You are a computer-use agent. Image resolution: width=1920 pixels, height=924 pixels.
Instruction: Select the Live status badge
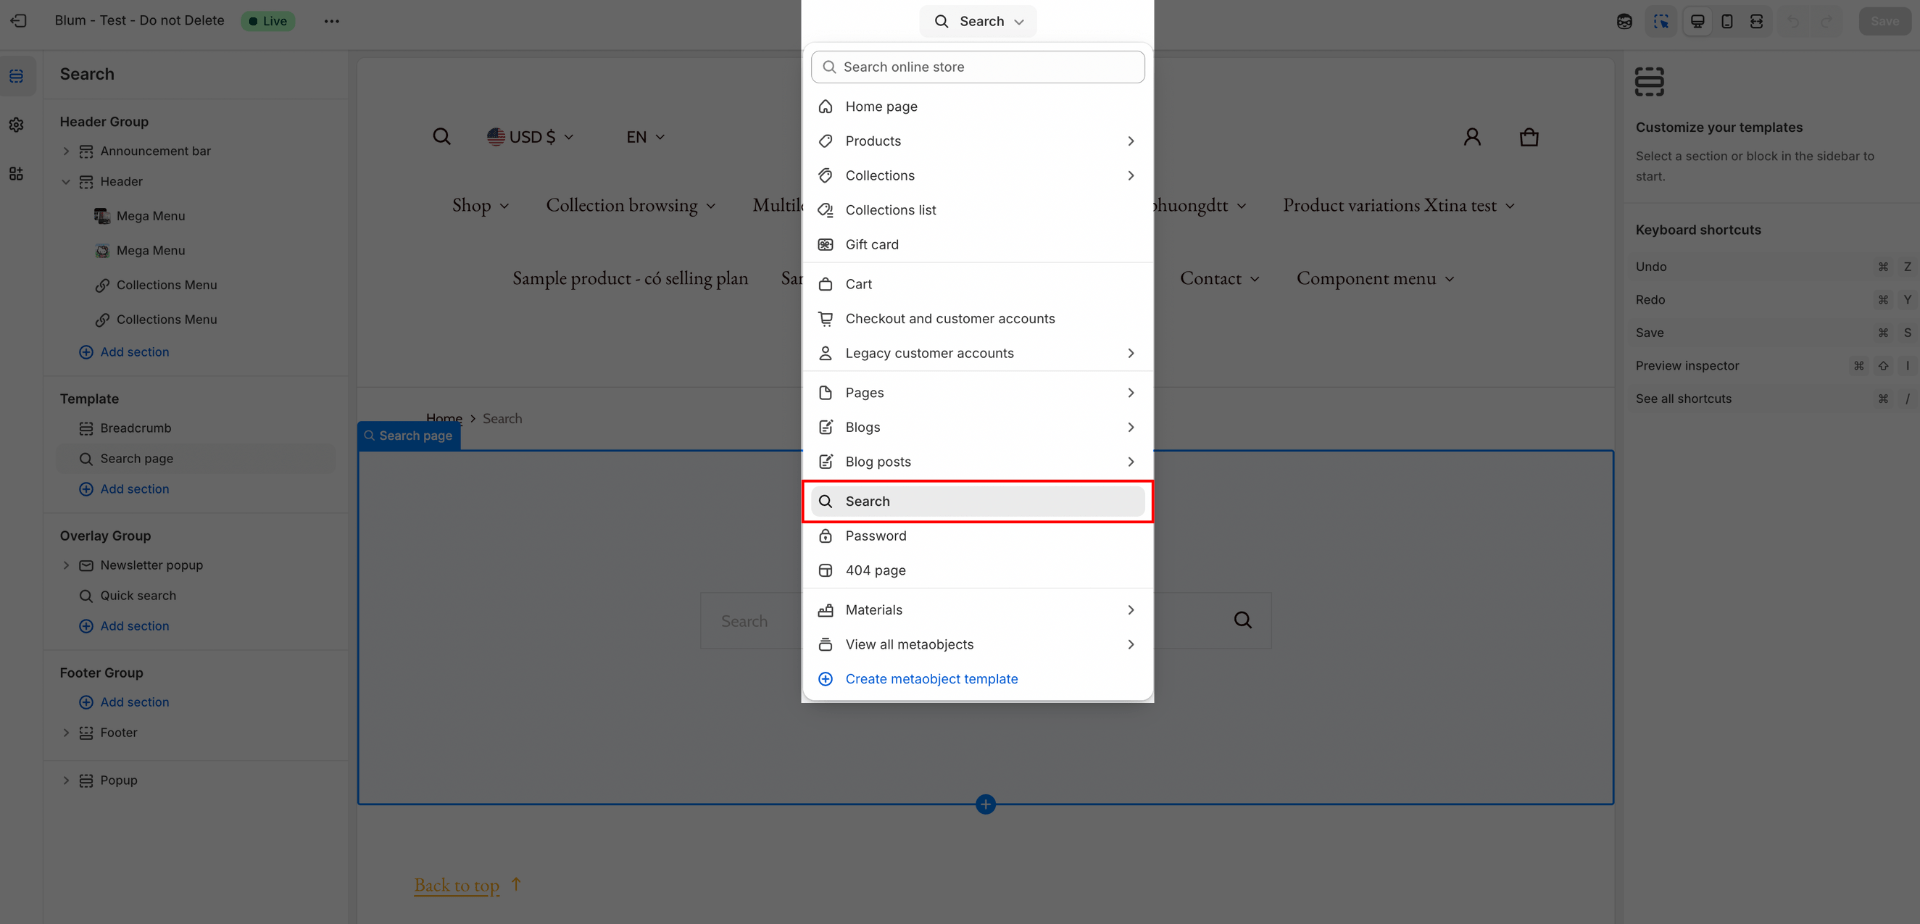pyautogui.click(x=268, y=20)
